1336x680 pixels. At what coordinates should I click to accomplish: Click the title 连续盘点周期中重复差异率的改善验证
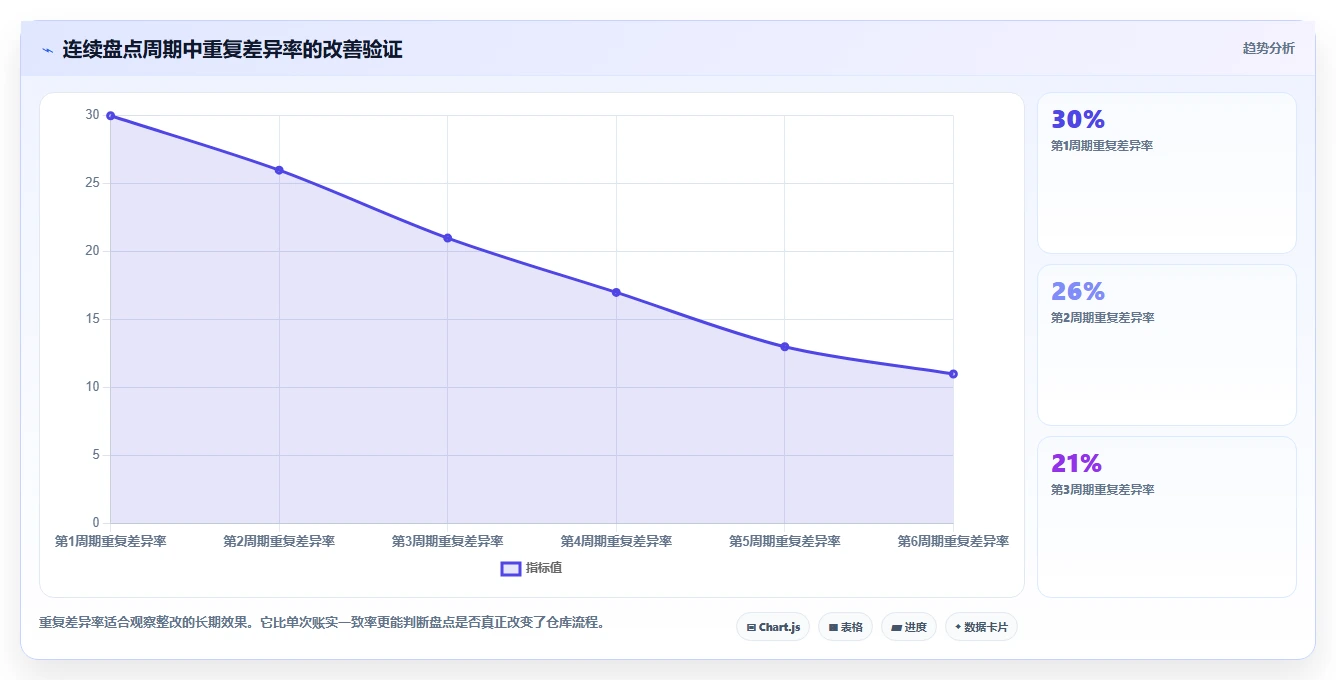tap(232, 49)
